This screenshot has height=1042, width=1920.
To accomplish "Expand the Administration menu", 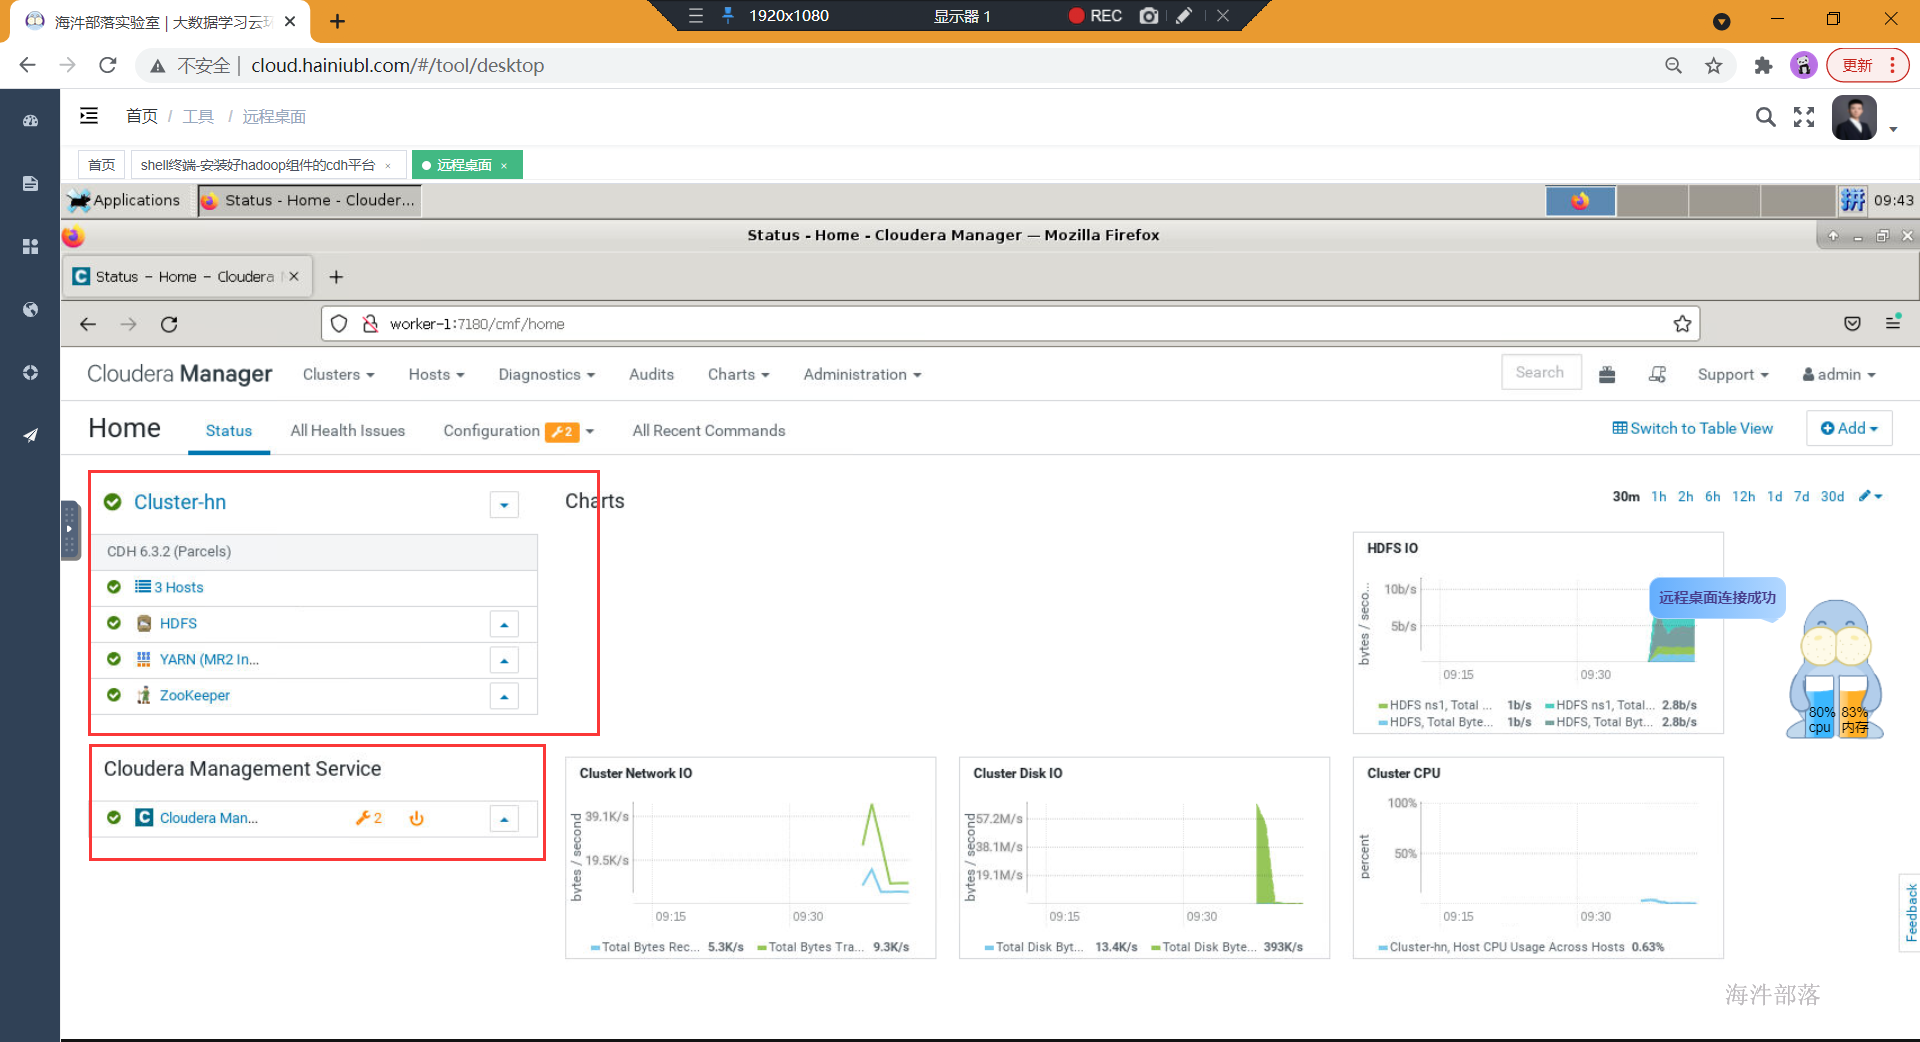I will [x=862, y=375].
